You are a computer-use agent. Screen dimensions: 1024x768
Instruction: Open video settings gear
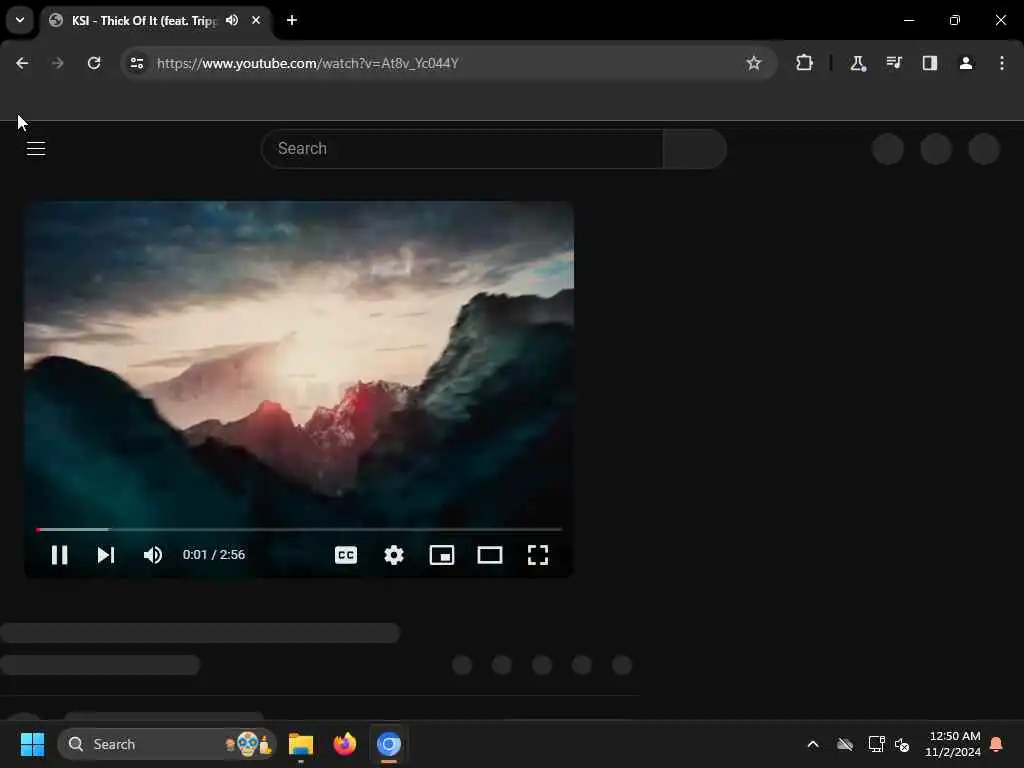[394, 555]
